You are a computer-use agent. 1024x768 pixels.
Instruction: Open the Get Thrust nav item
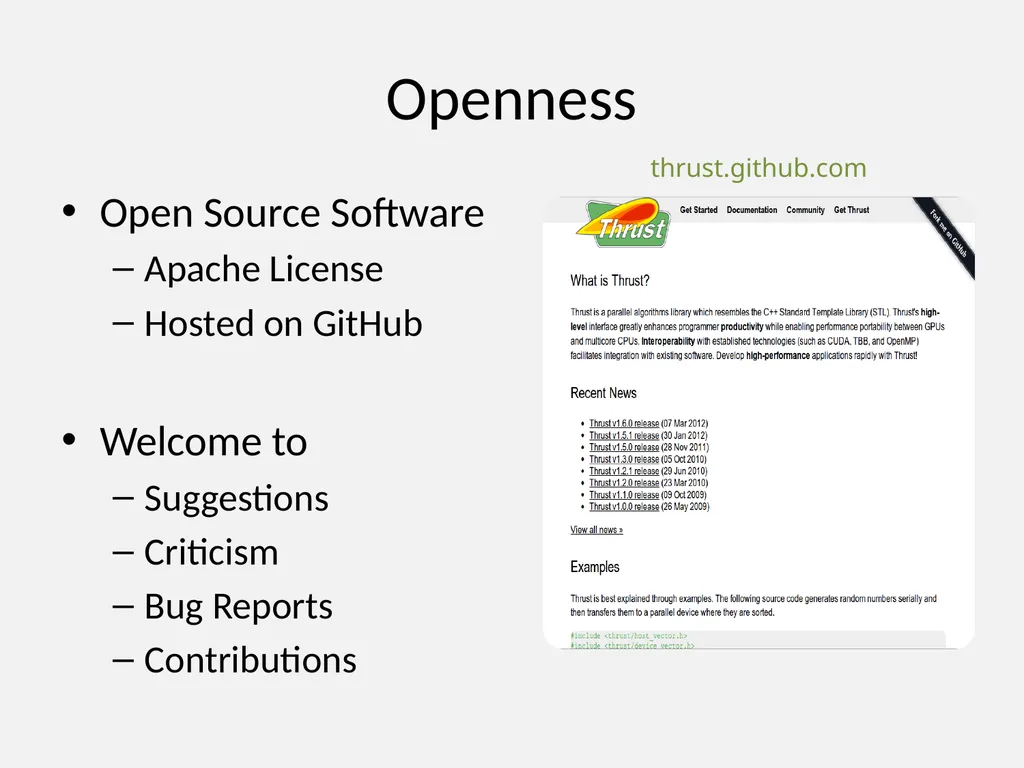pyautogui.click(x=851, y=210)
